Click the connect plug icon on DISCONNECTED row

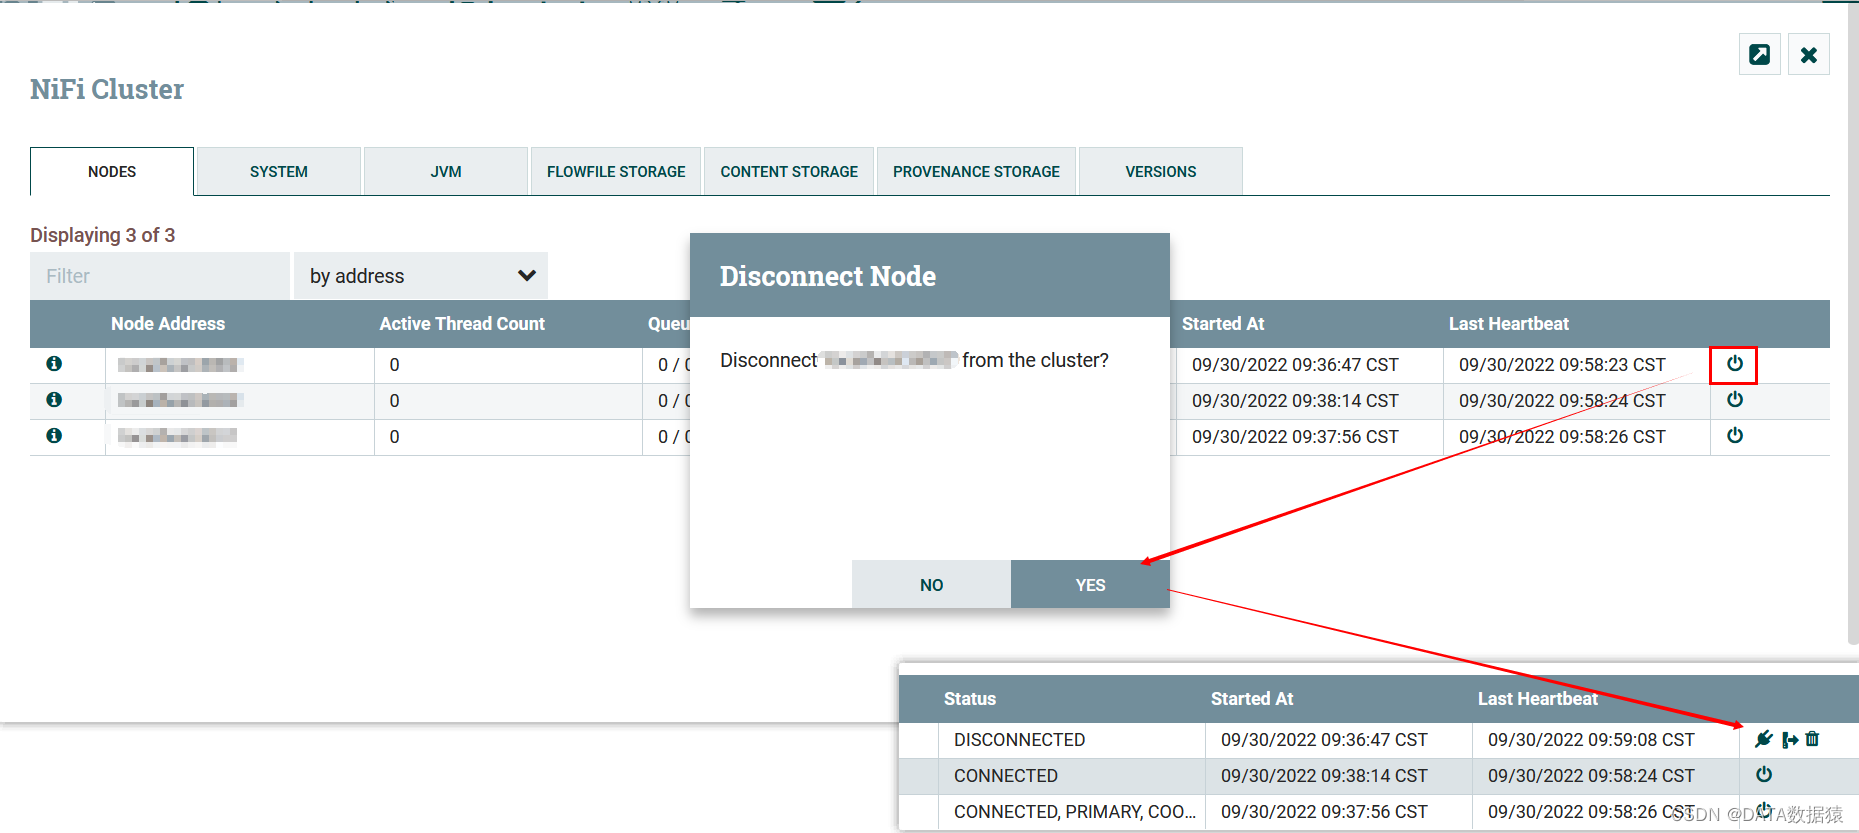1764,739
